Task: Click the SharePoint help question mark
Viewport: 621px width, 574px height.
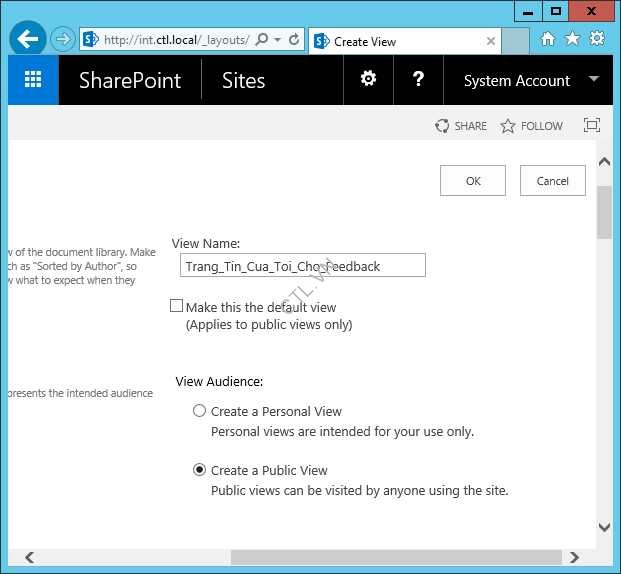Action: point(418,80)
